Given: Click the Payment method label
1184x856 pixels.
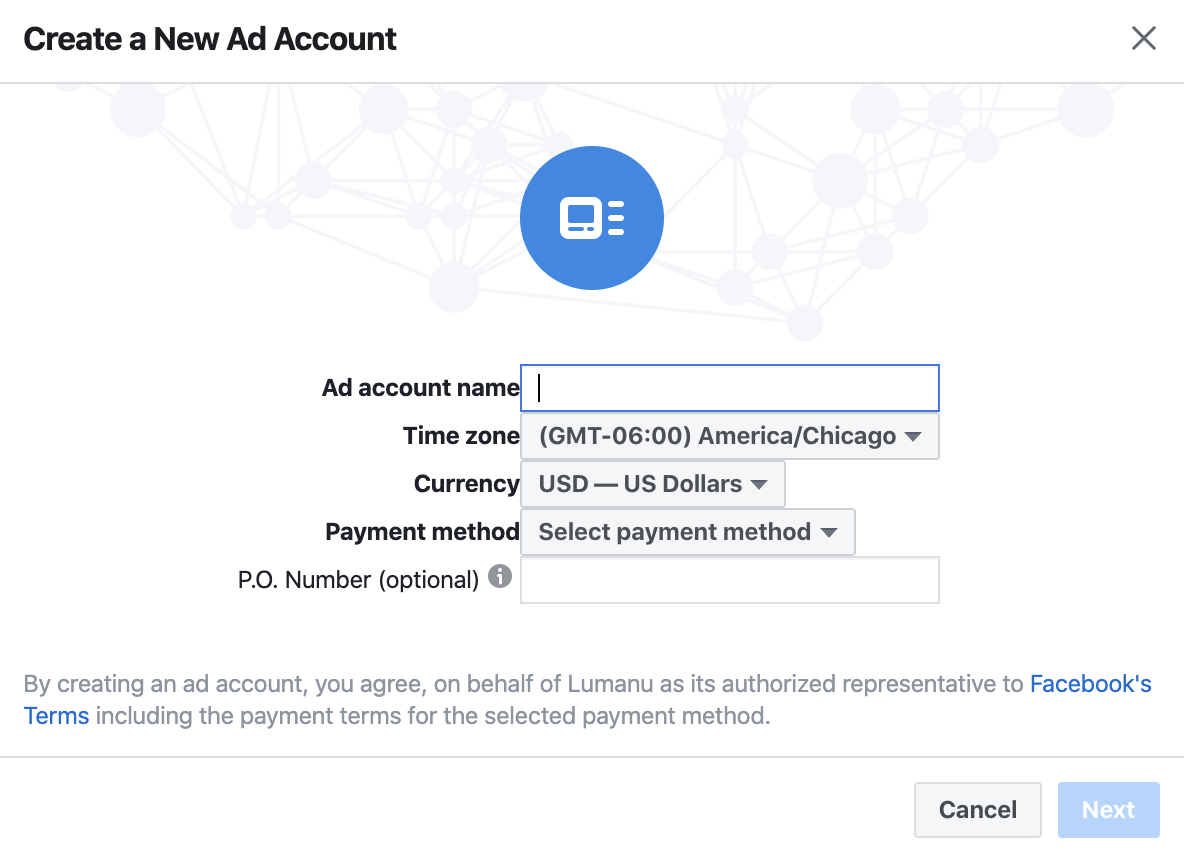Looking at the screenshot, I should pos(422,532).
